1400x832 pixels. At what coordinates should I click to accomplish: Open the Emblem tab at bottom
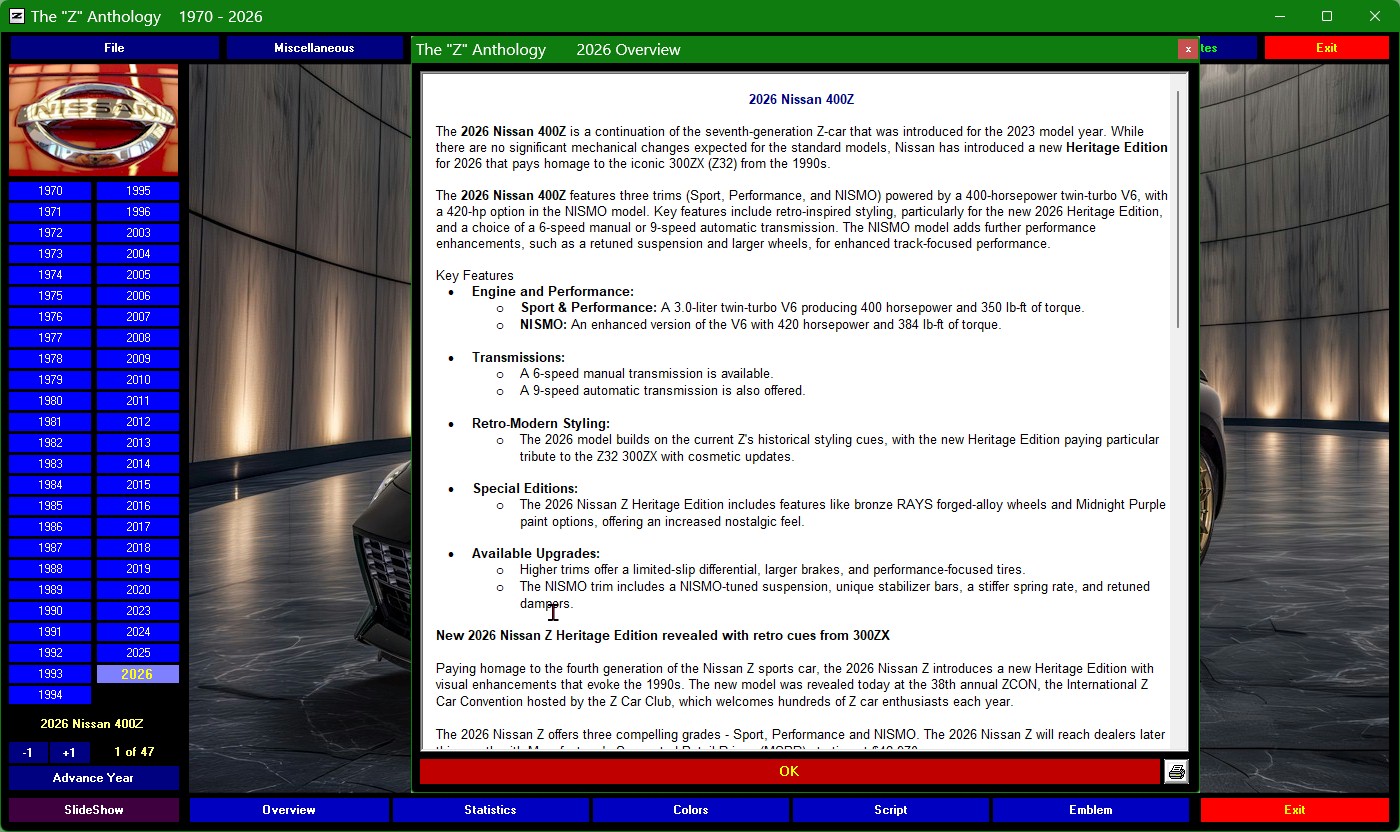tap(1090, 810)
